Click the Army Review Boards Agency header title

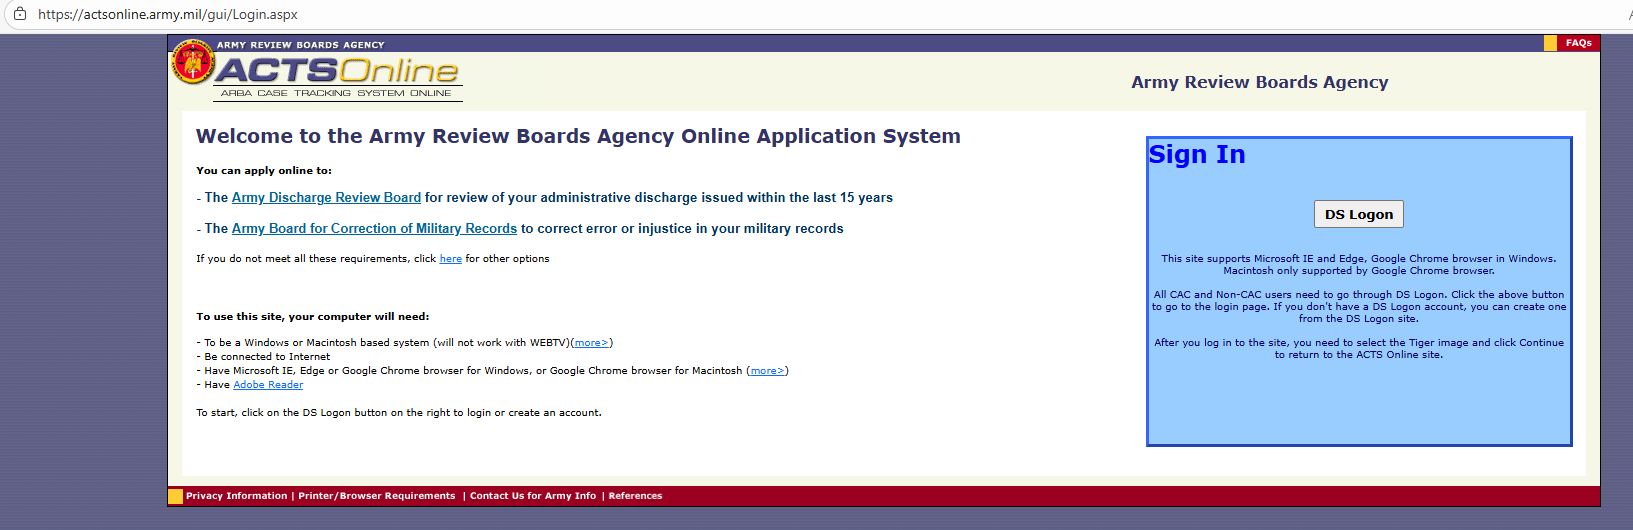click(1259, 83)
